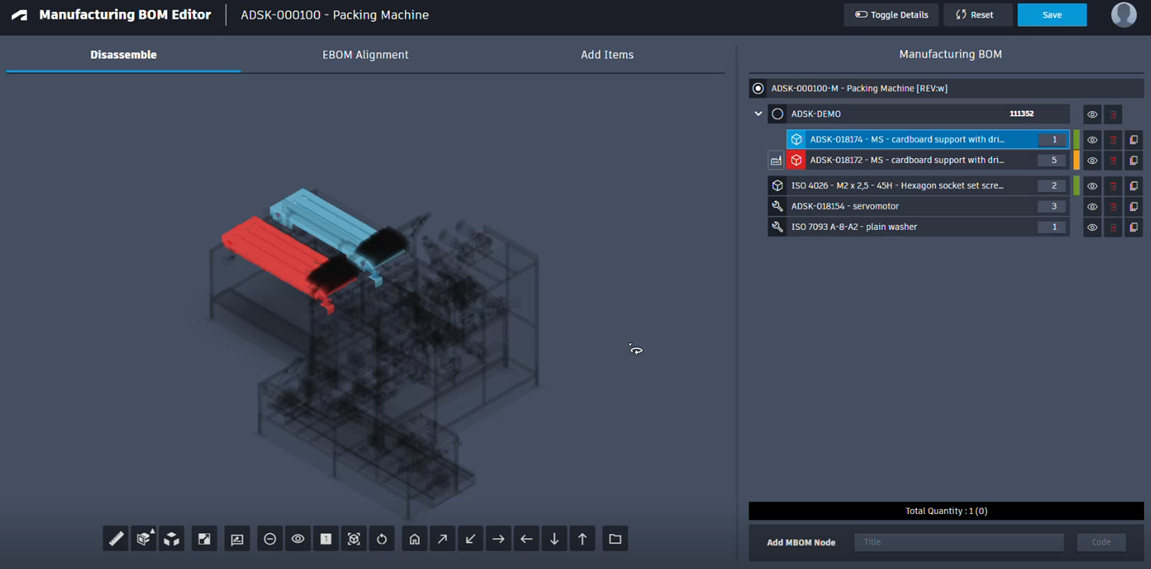Open the markup annotation tool
Screen dimensions: 1151x569
[x=237, y=539]
